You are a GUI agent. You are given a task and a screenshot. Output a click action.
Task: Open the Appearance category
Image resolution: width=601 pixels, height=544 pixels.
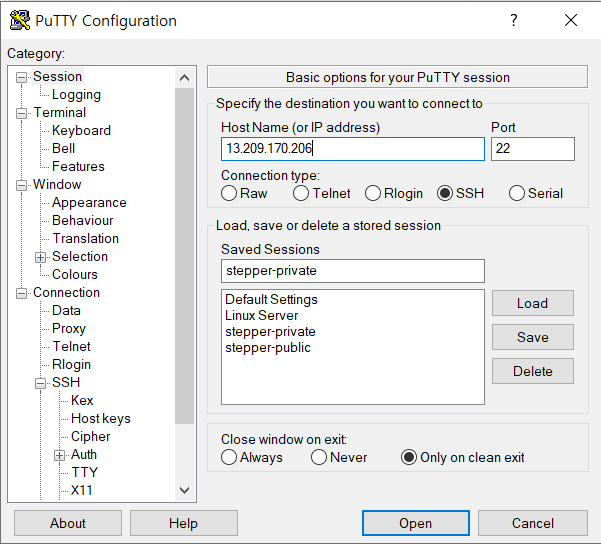(x=89, y=202)
